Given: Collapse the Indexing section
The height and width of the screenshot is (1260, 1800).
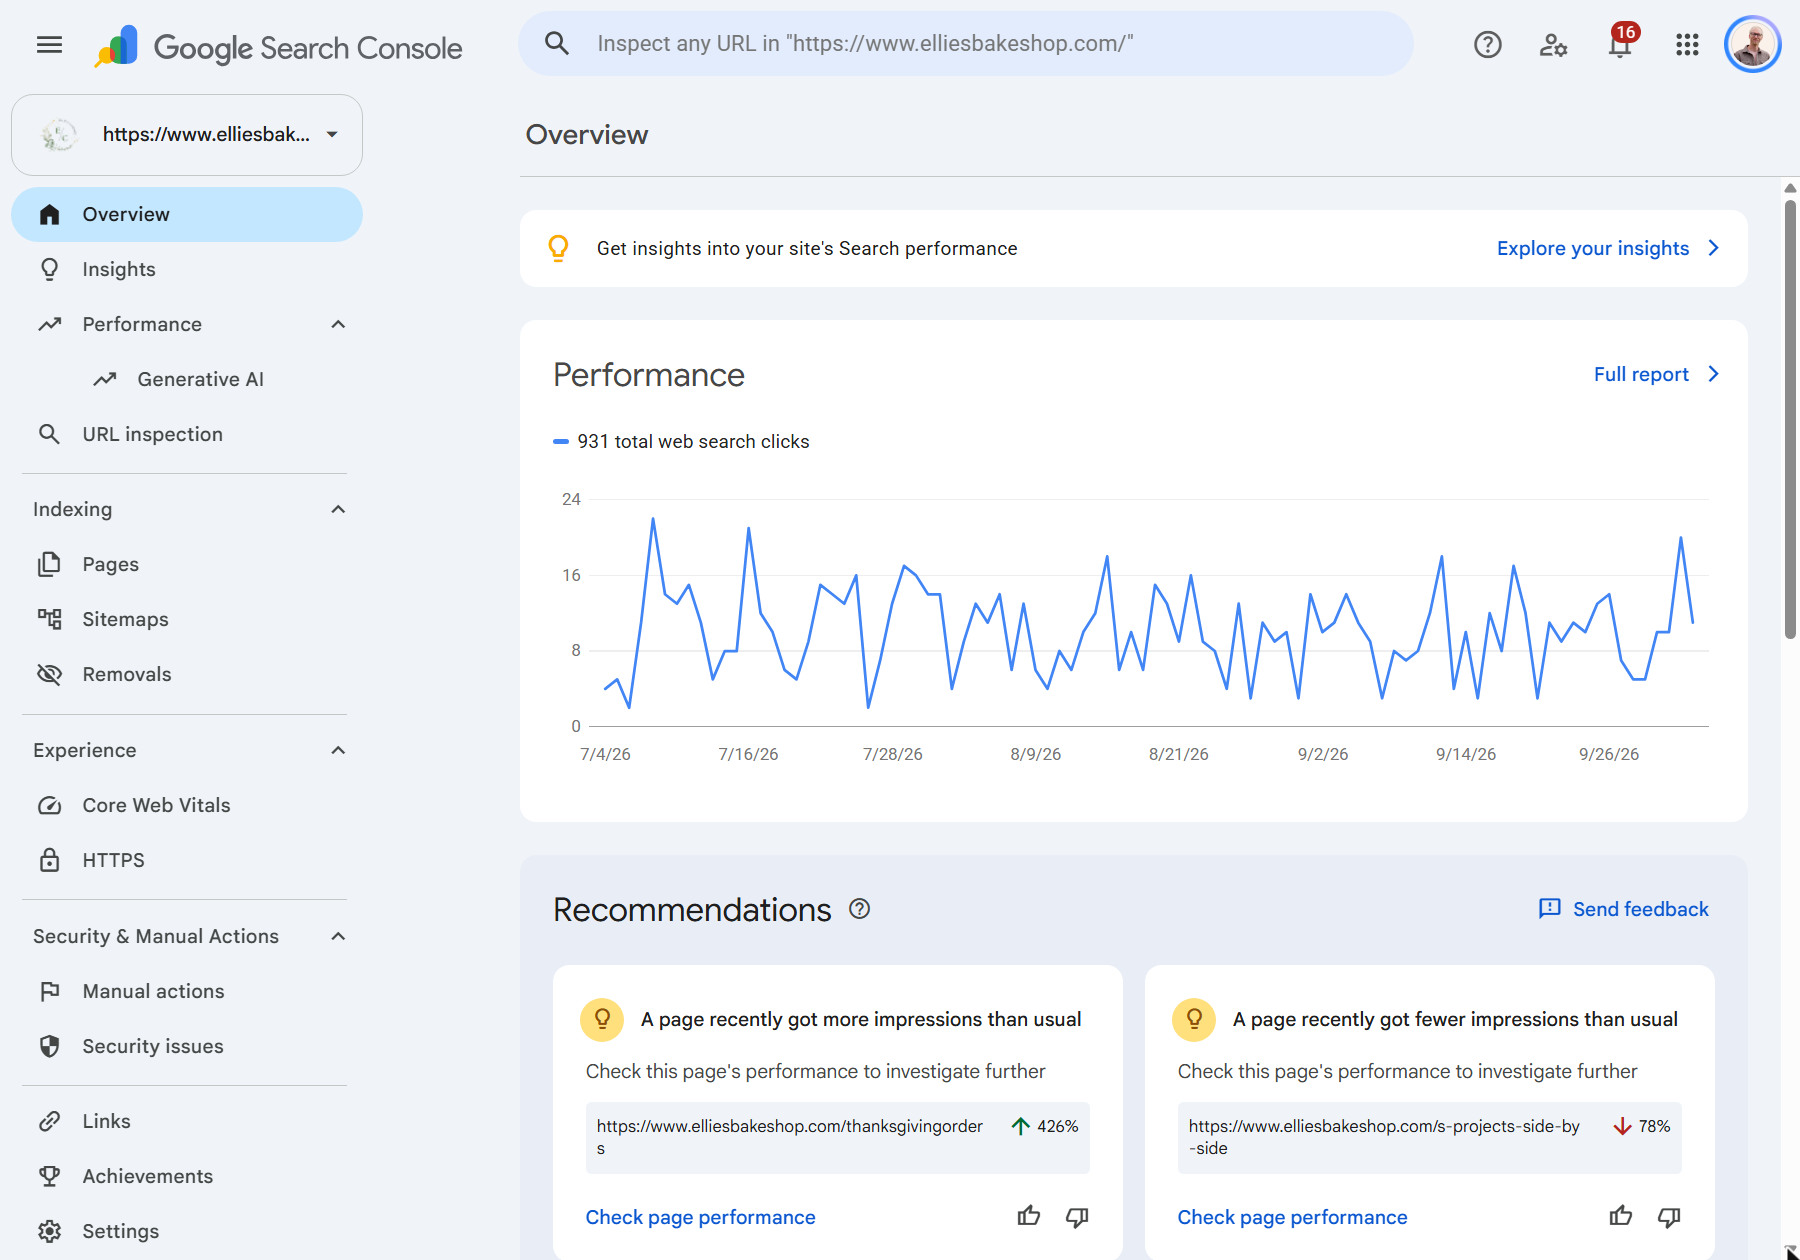Looking at the screenshot, I should coord(338,509).
